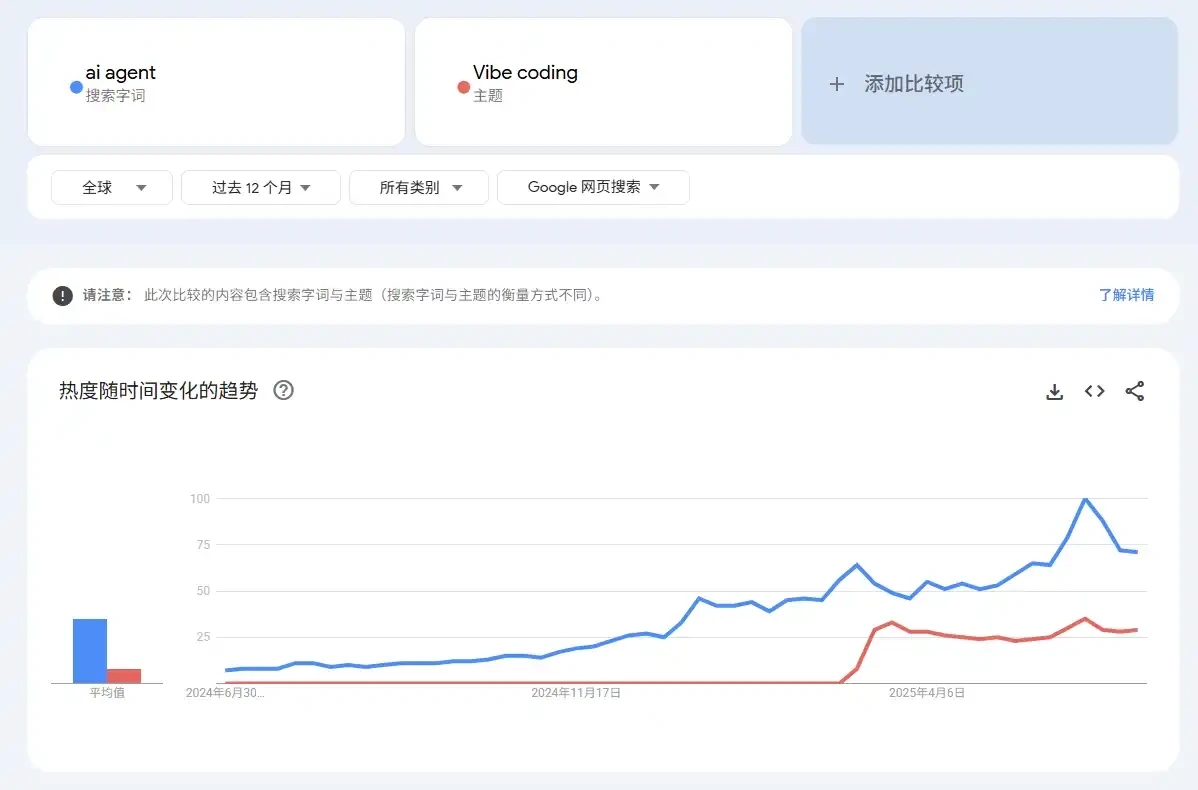Click the share chart icon
This screenshot has height=790, width=1198.
[x=1135, y=392]
